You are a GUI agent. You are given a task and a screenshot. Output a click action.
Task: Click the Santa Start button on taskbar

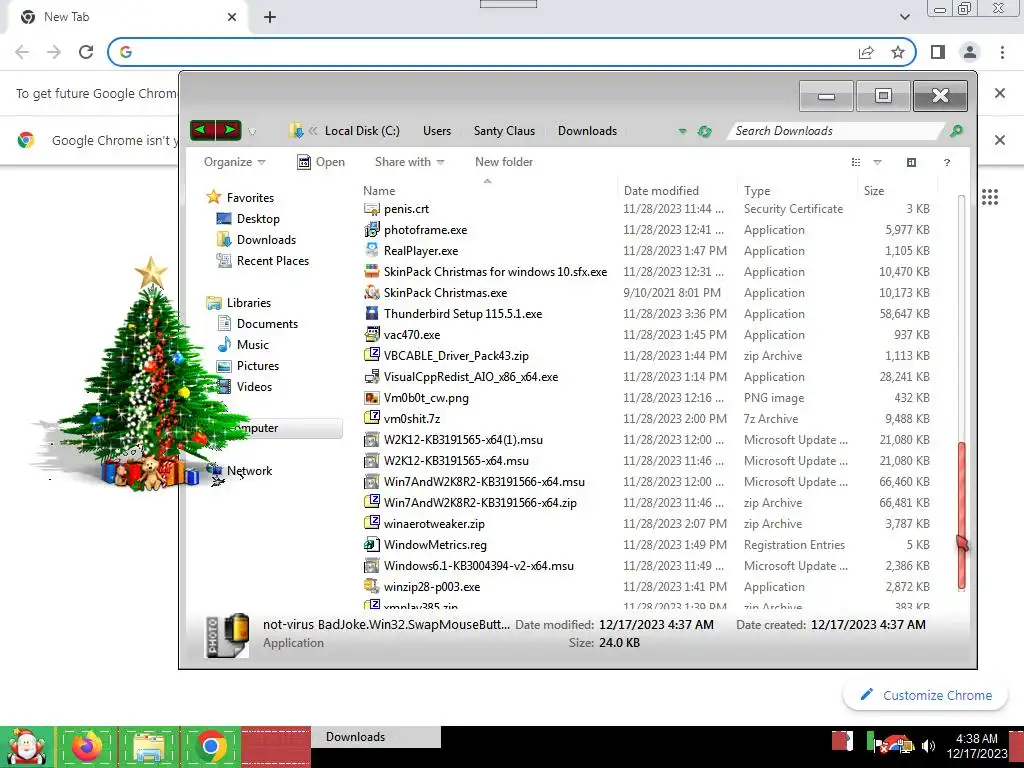click(26, 746)
